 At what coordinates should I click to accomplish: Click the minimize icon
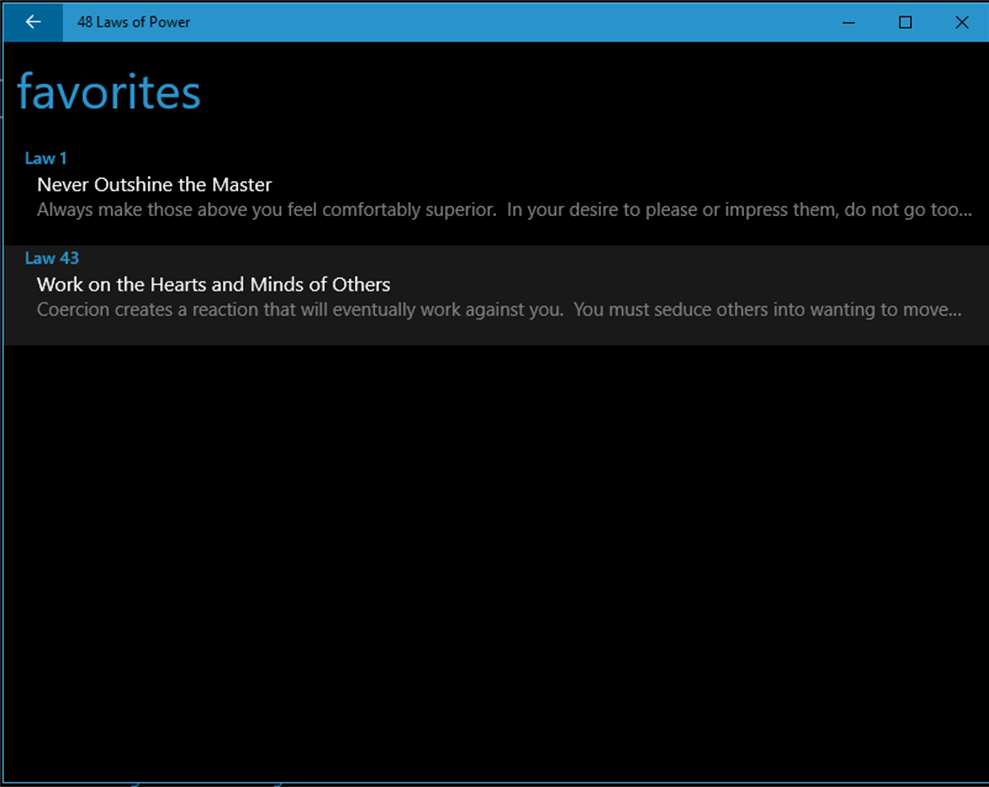click(x=848, y=21)
